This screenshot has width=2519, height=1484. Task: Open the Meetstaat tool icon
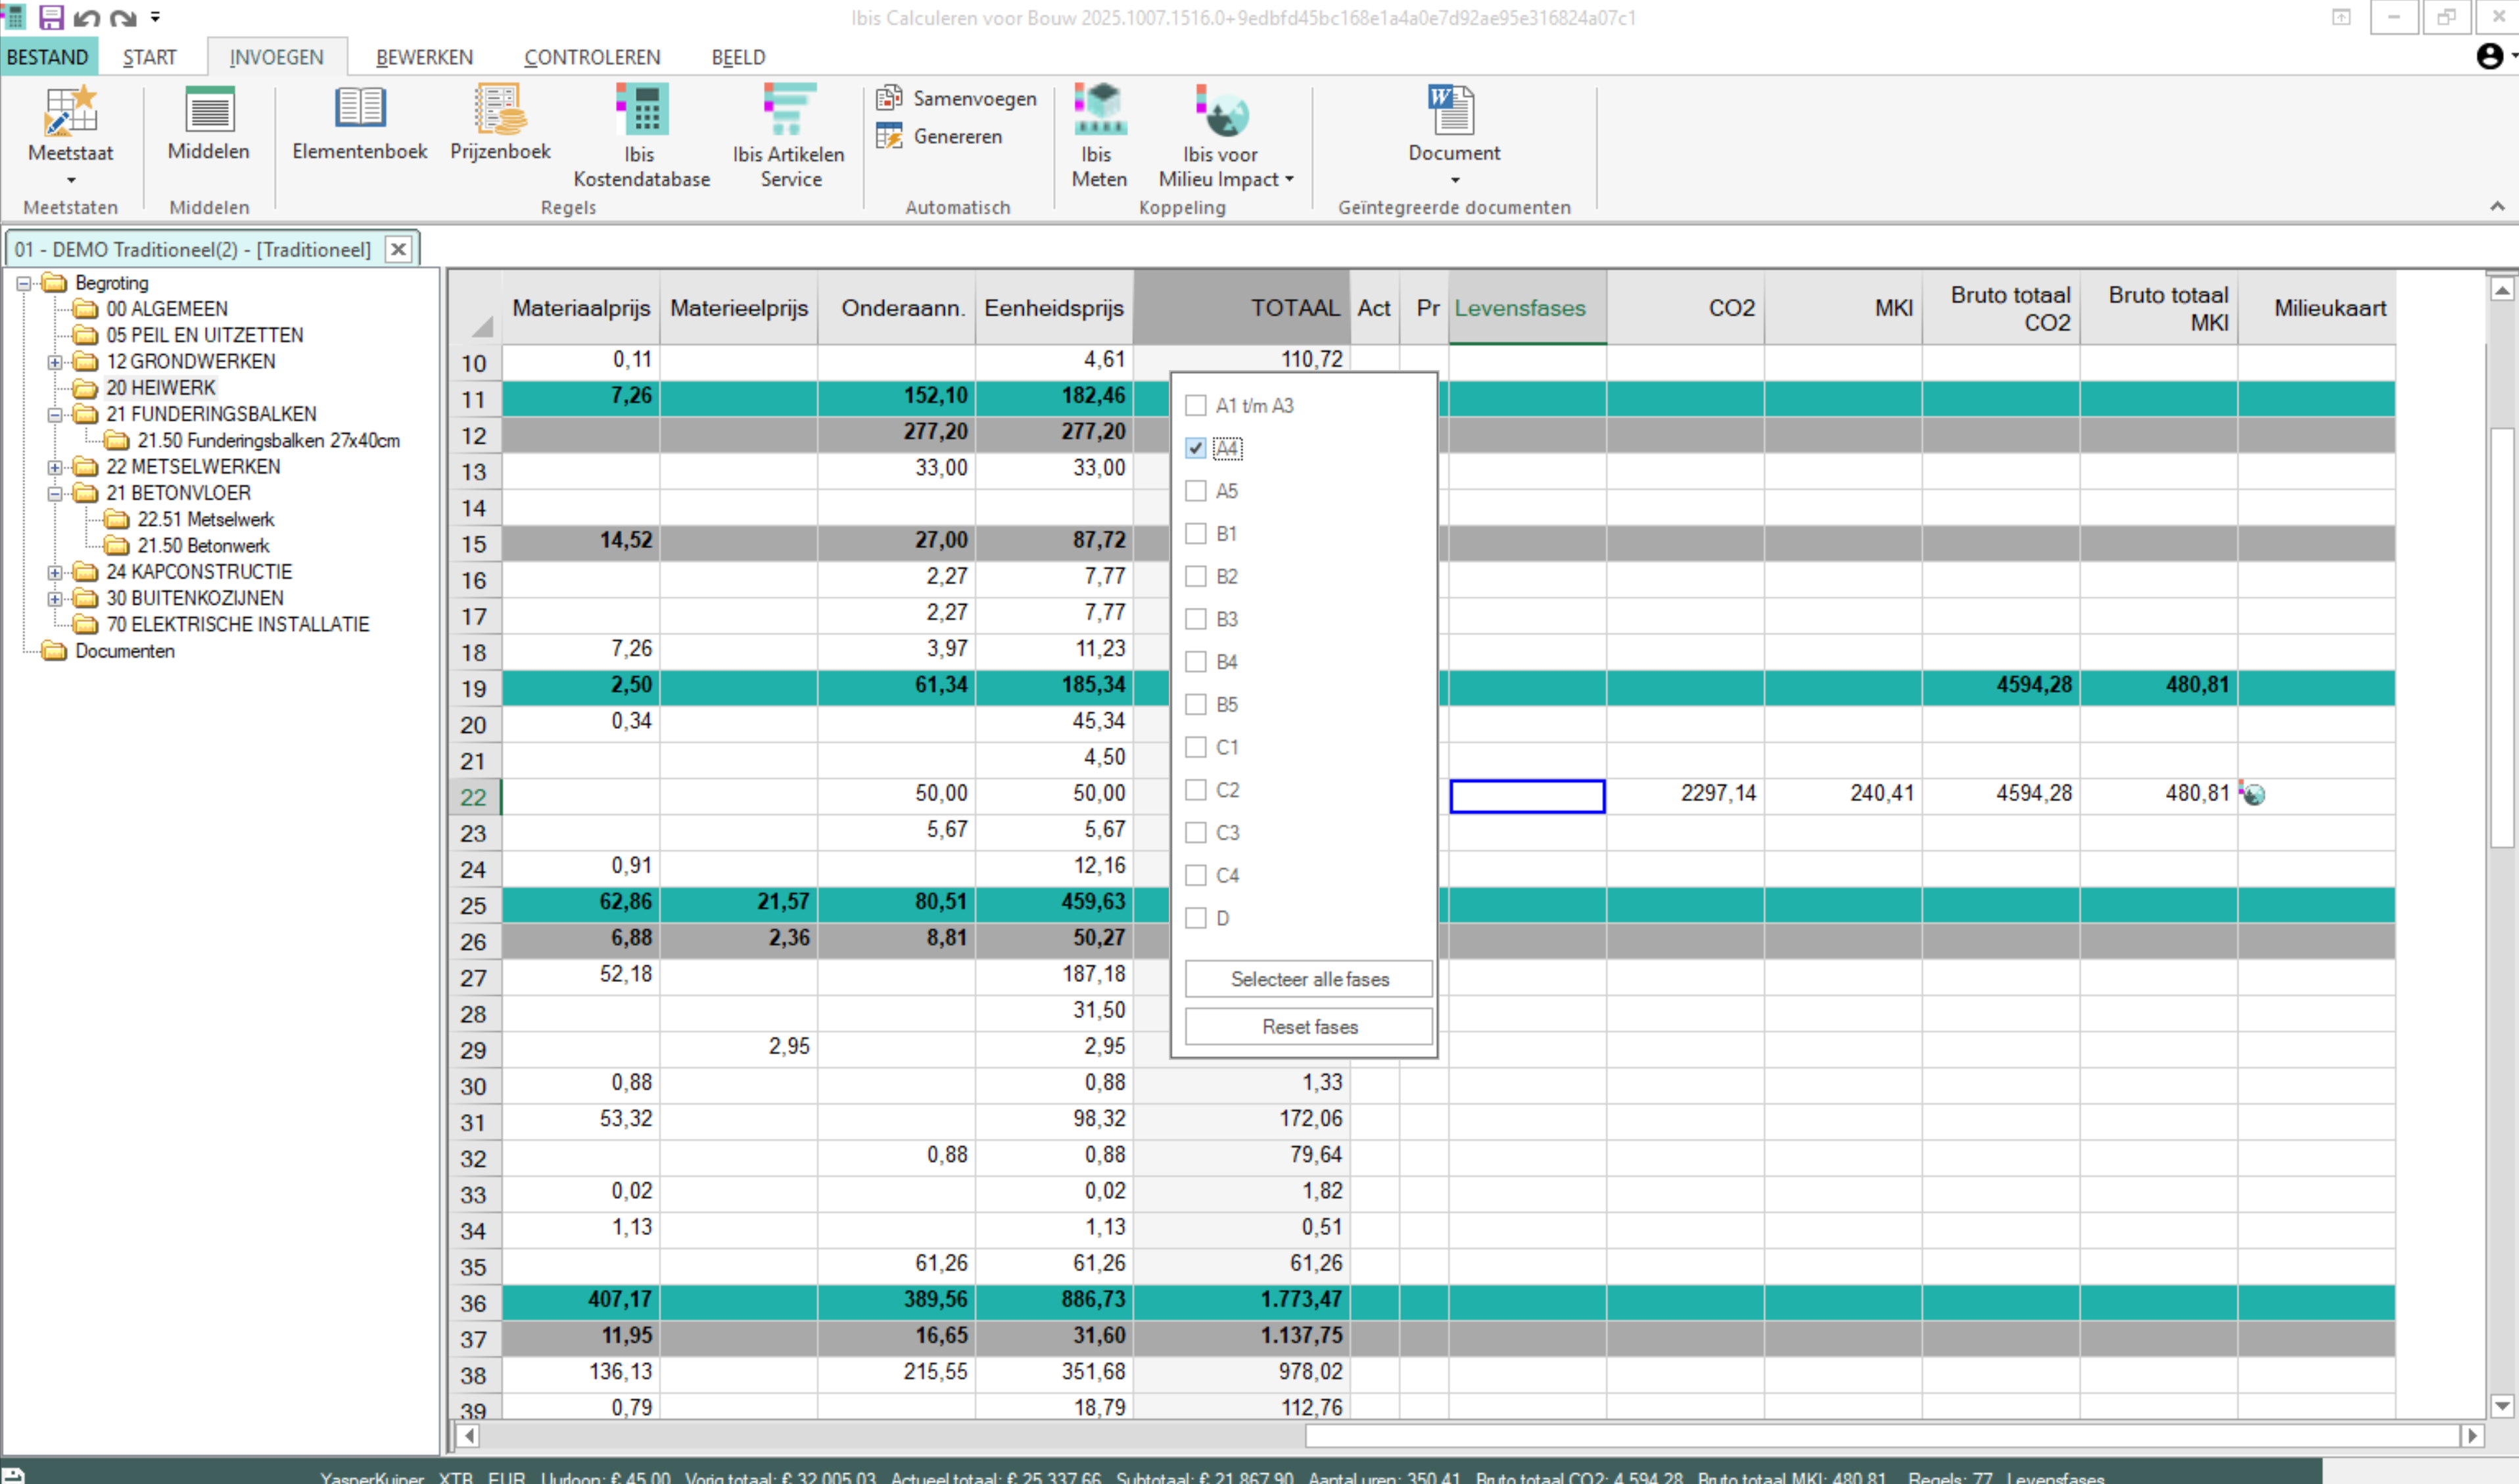pos(70,111)
